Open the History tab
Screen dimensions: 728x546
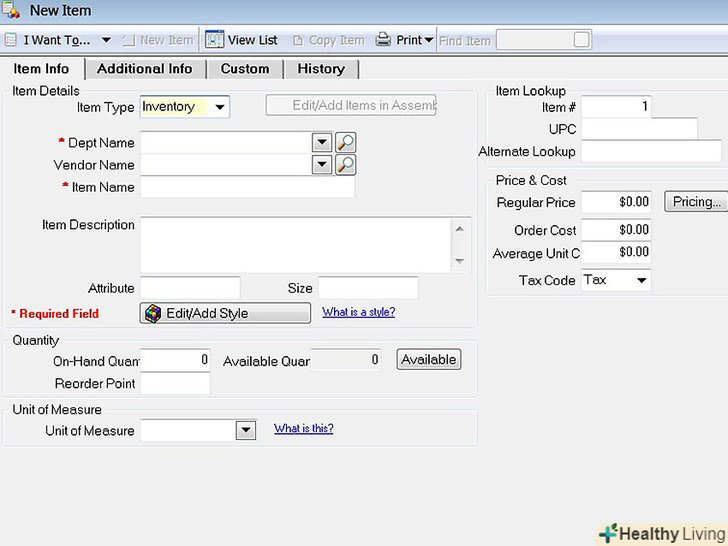pyautogui.click(x=321, y=69)
